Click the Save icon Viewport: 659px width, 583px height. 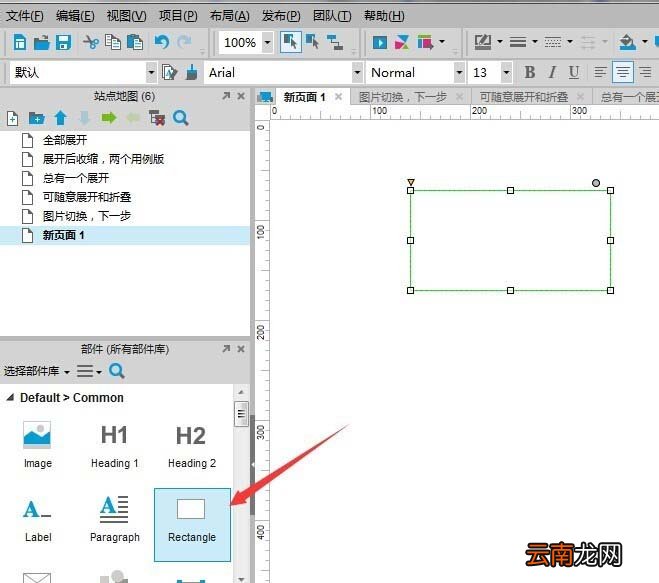coord(63,42)
